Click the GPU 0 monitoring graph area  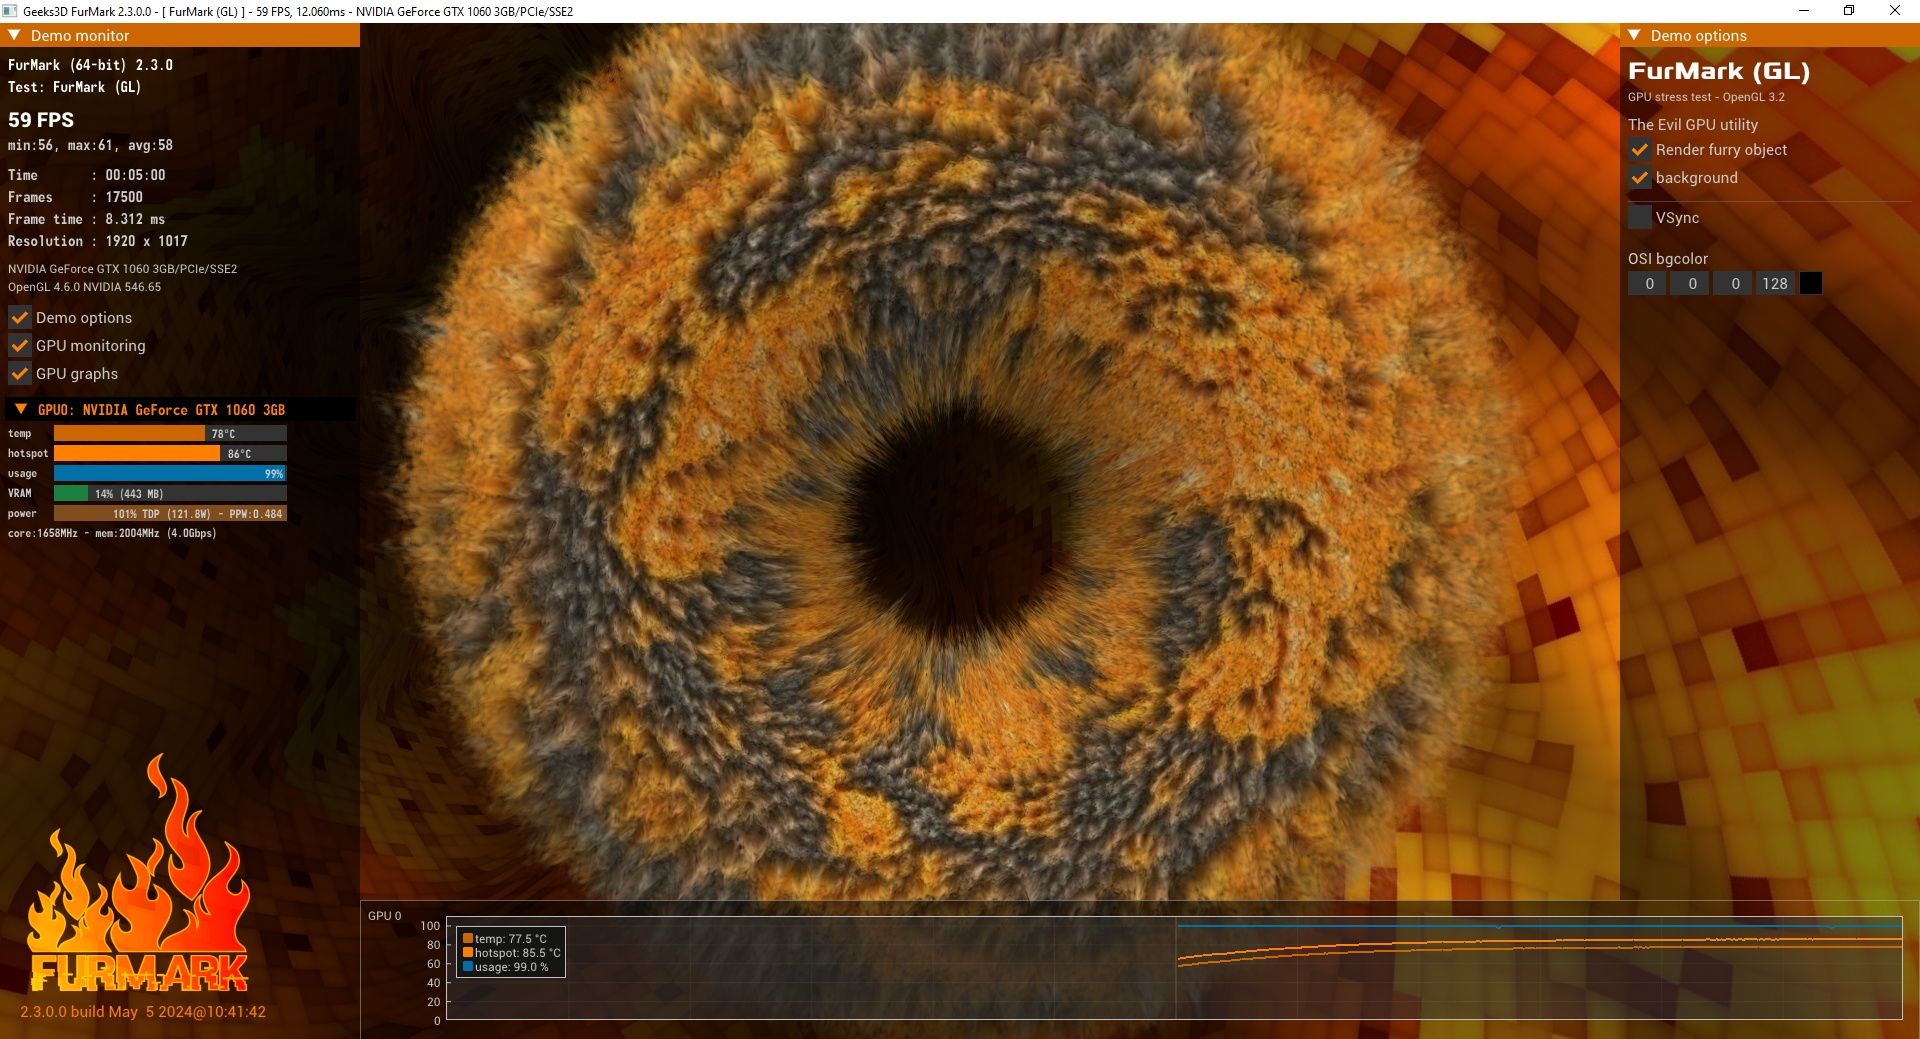point(1174,968)
